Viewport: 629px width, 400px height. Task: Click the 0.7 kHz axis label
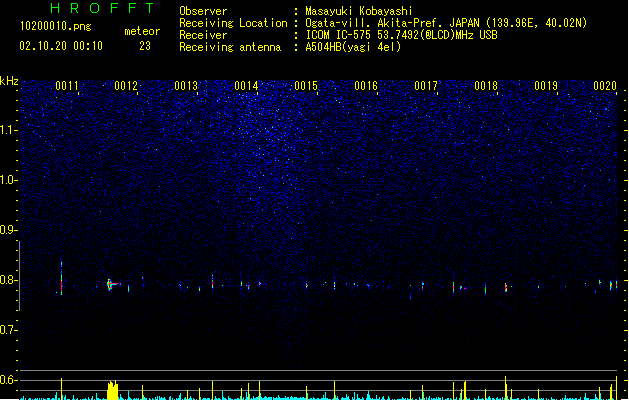click(x=8, y=330)
